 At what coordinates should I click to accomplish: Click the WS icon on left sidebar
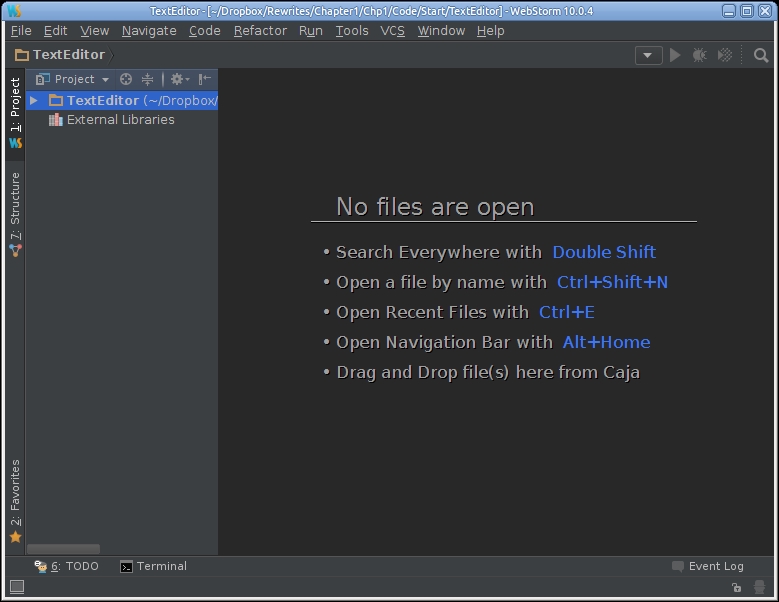(x=15, y=143)
